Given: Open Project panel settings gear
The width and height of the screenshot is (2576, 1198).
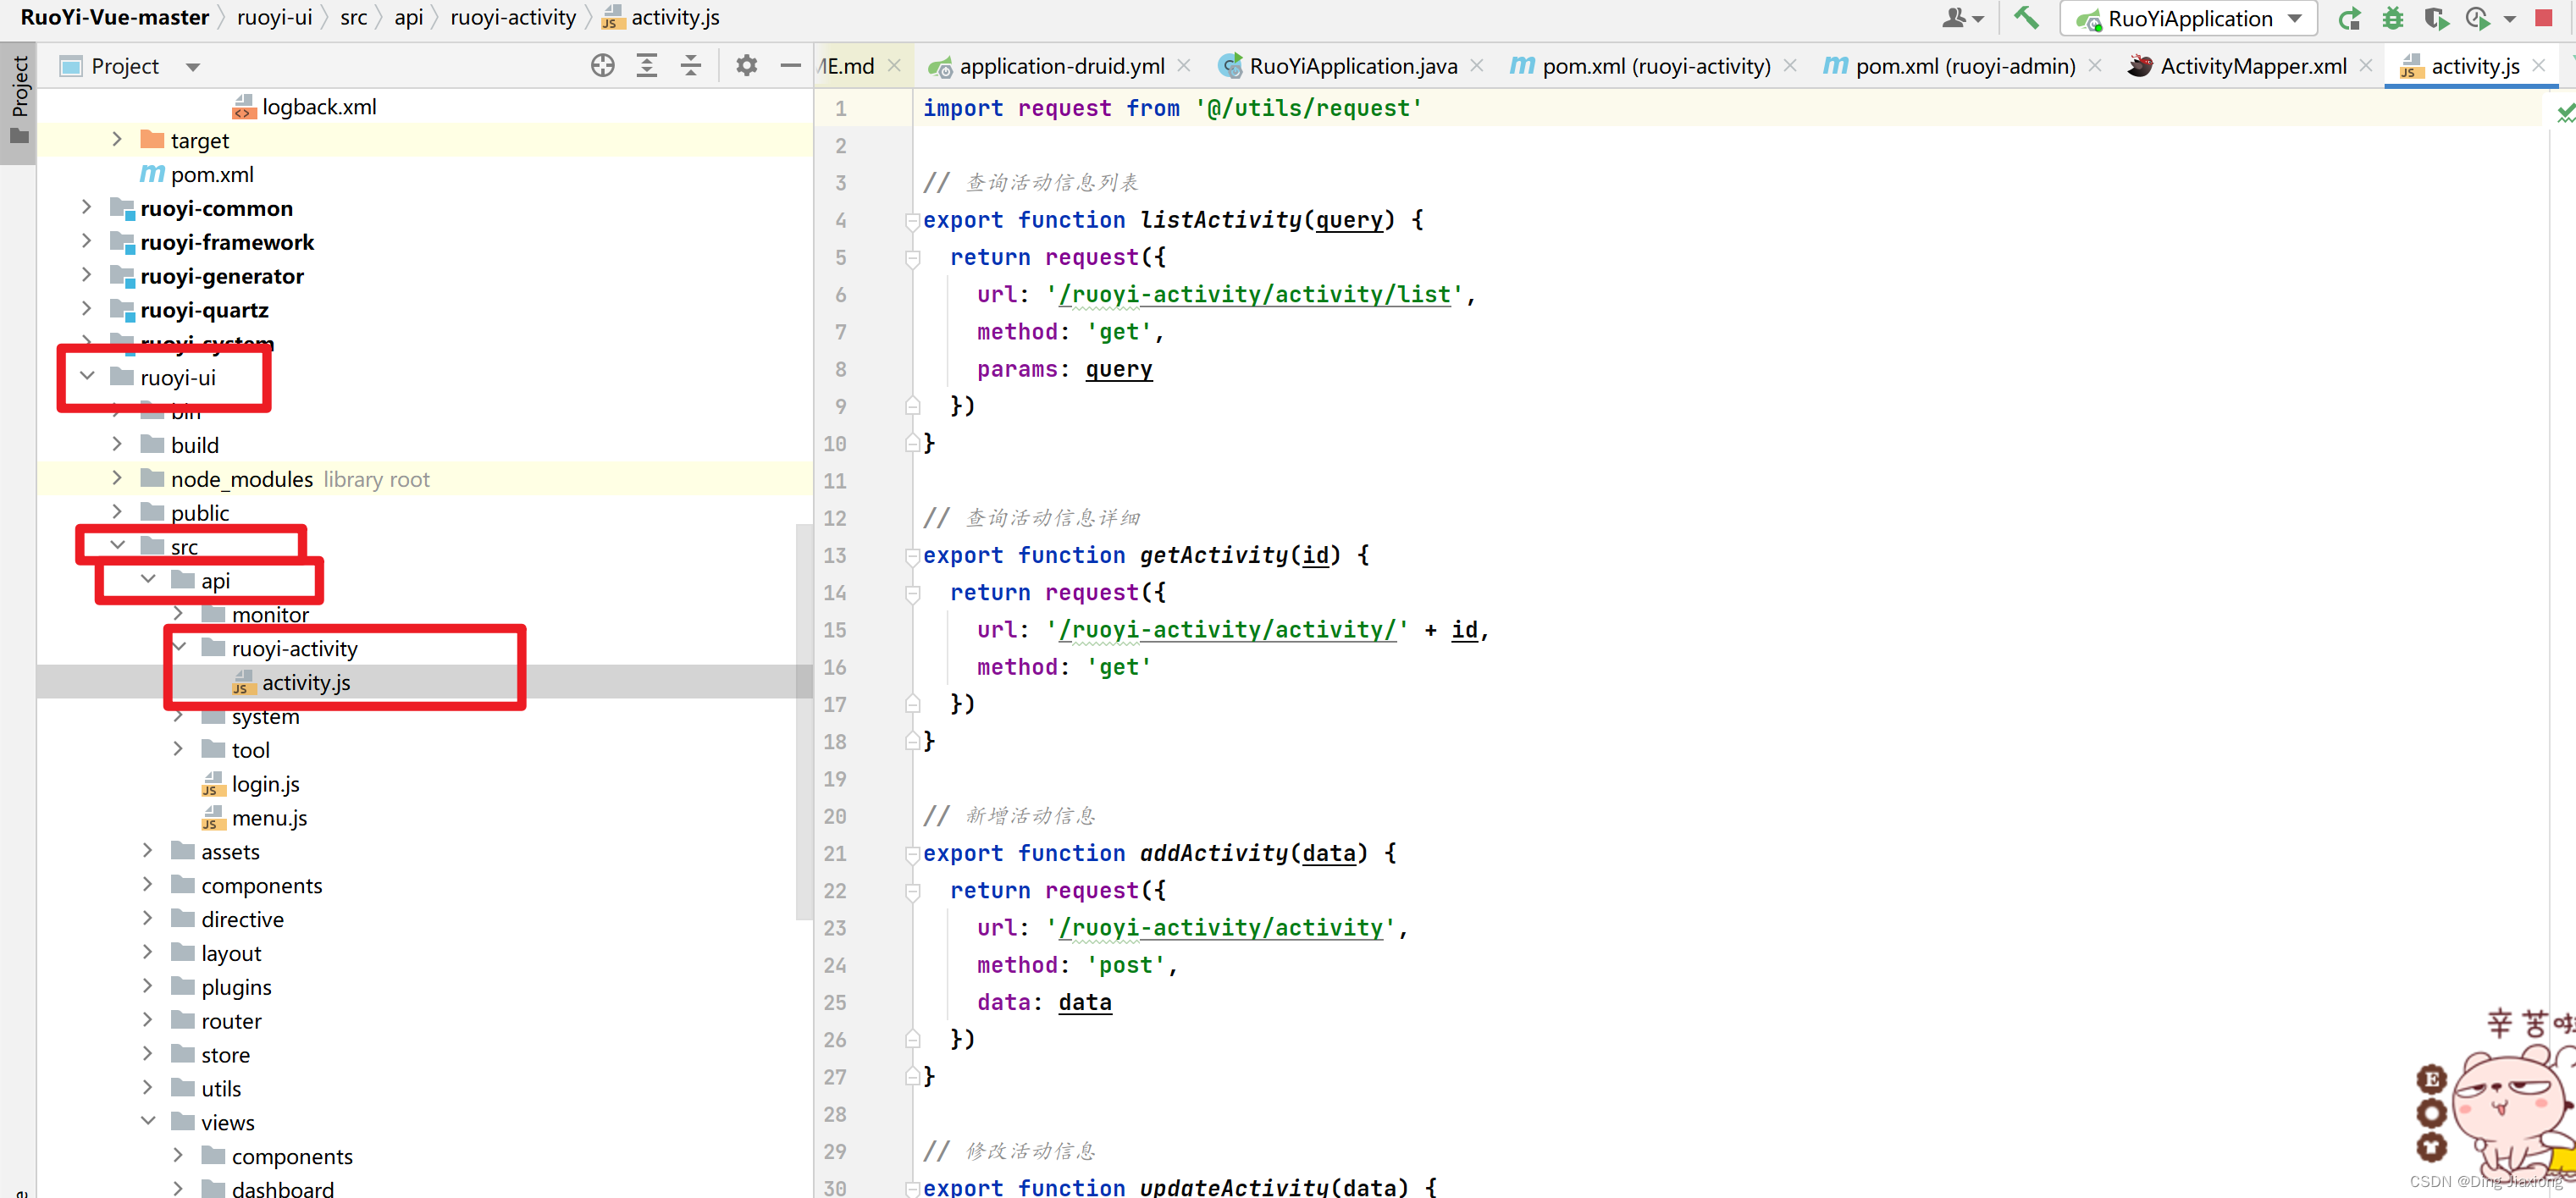Looking at the screenshot, I should click(746, 66).
